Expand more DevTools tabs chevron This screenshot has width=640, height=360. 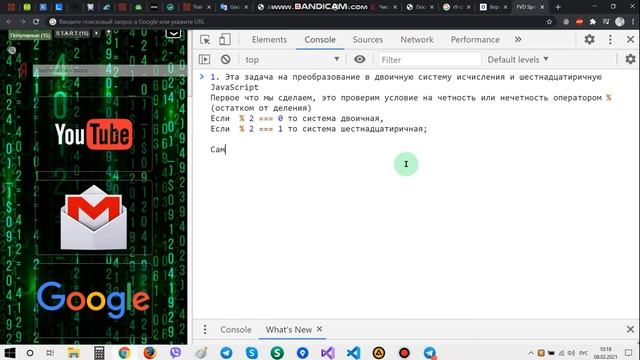tap(518, 40)
